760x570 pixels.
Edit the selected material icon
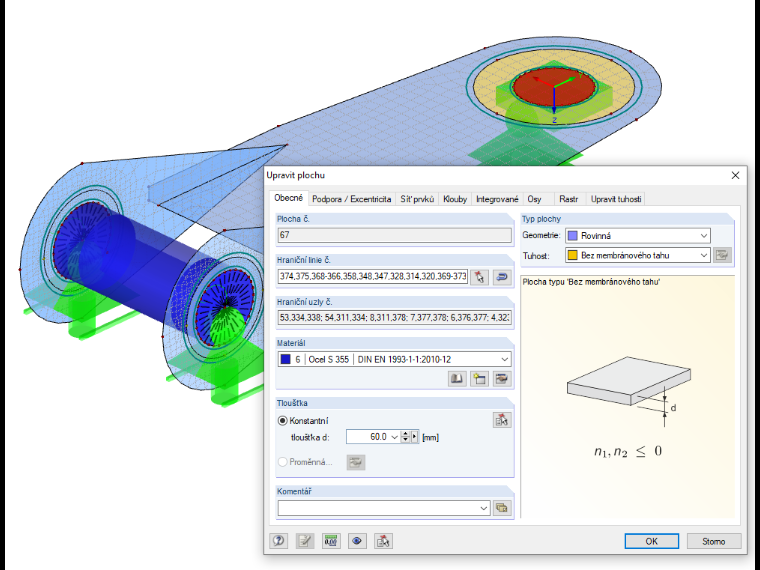tap(502, 379)
